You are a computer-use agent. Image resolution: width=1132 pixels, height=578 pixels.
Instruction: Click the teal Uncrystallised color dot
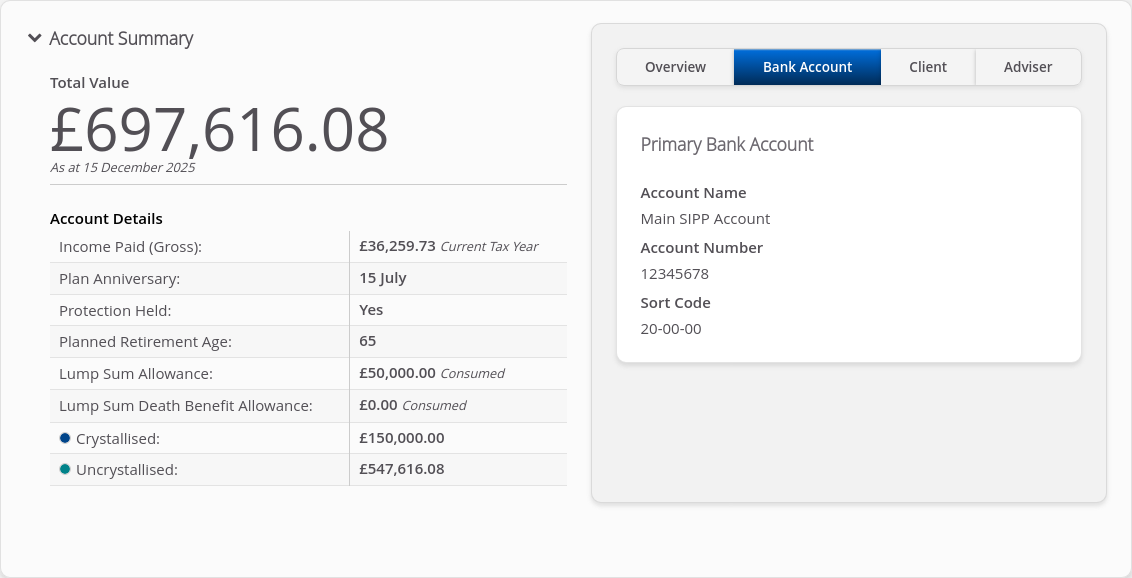(x=65, y=469)
